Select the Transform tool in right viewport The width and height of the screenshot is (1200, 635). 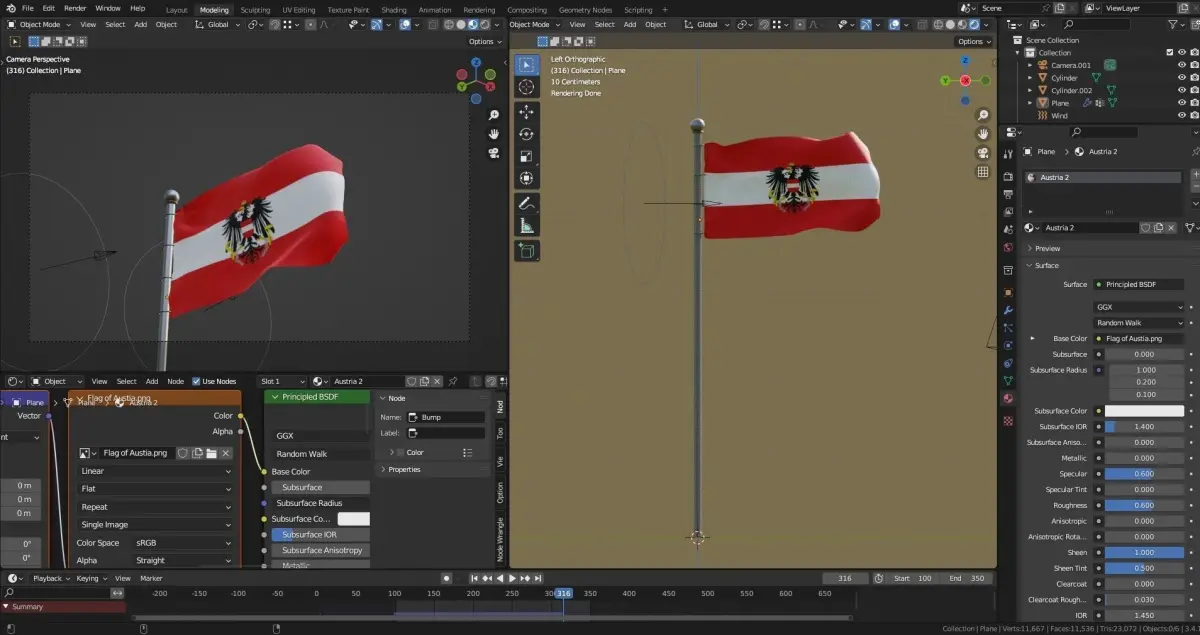(526, 179)
